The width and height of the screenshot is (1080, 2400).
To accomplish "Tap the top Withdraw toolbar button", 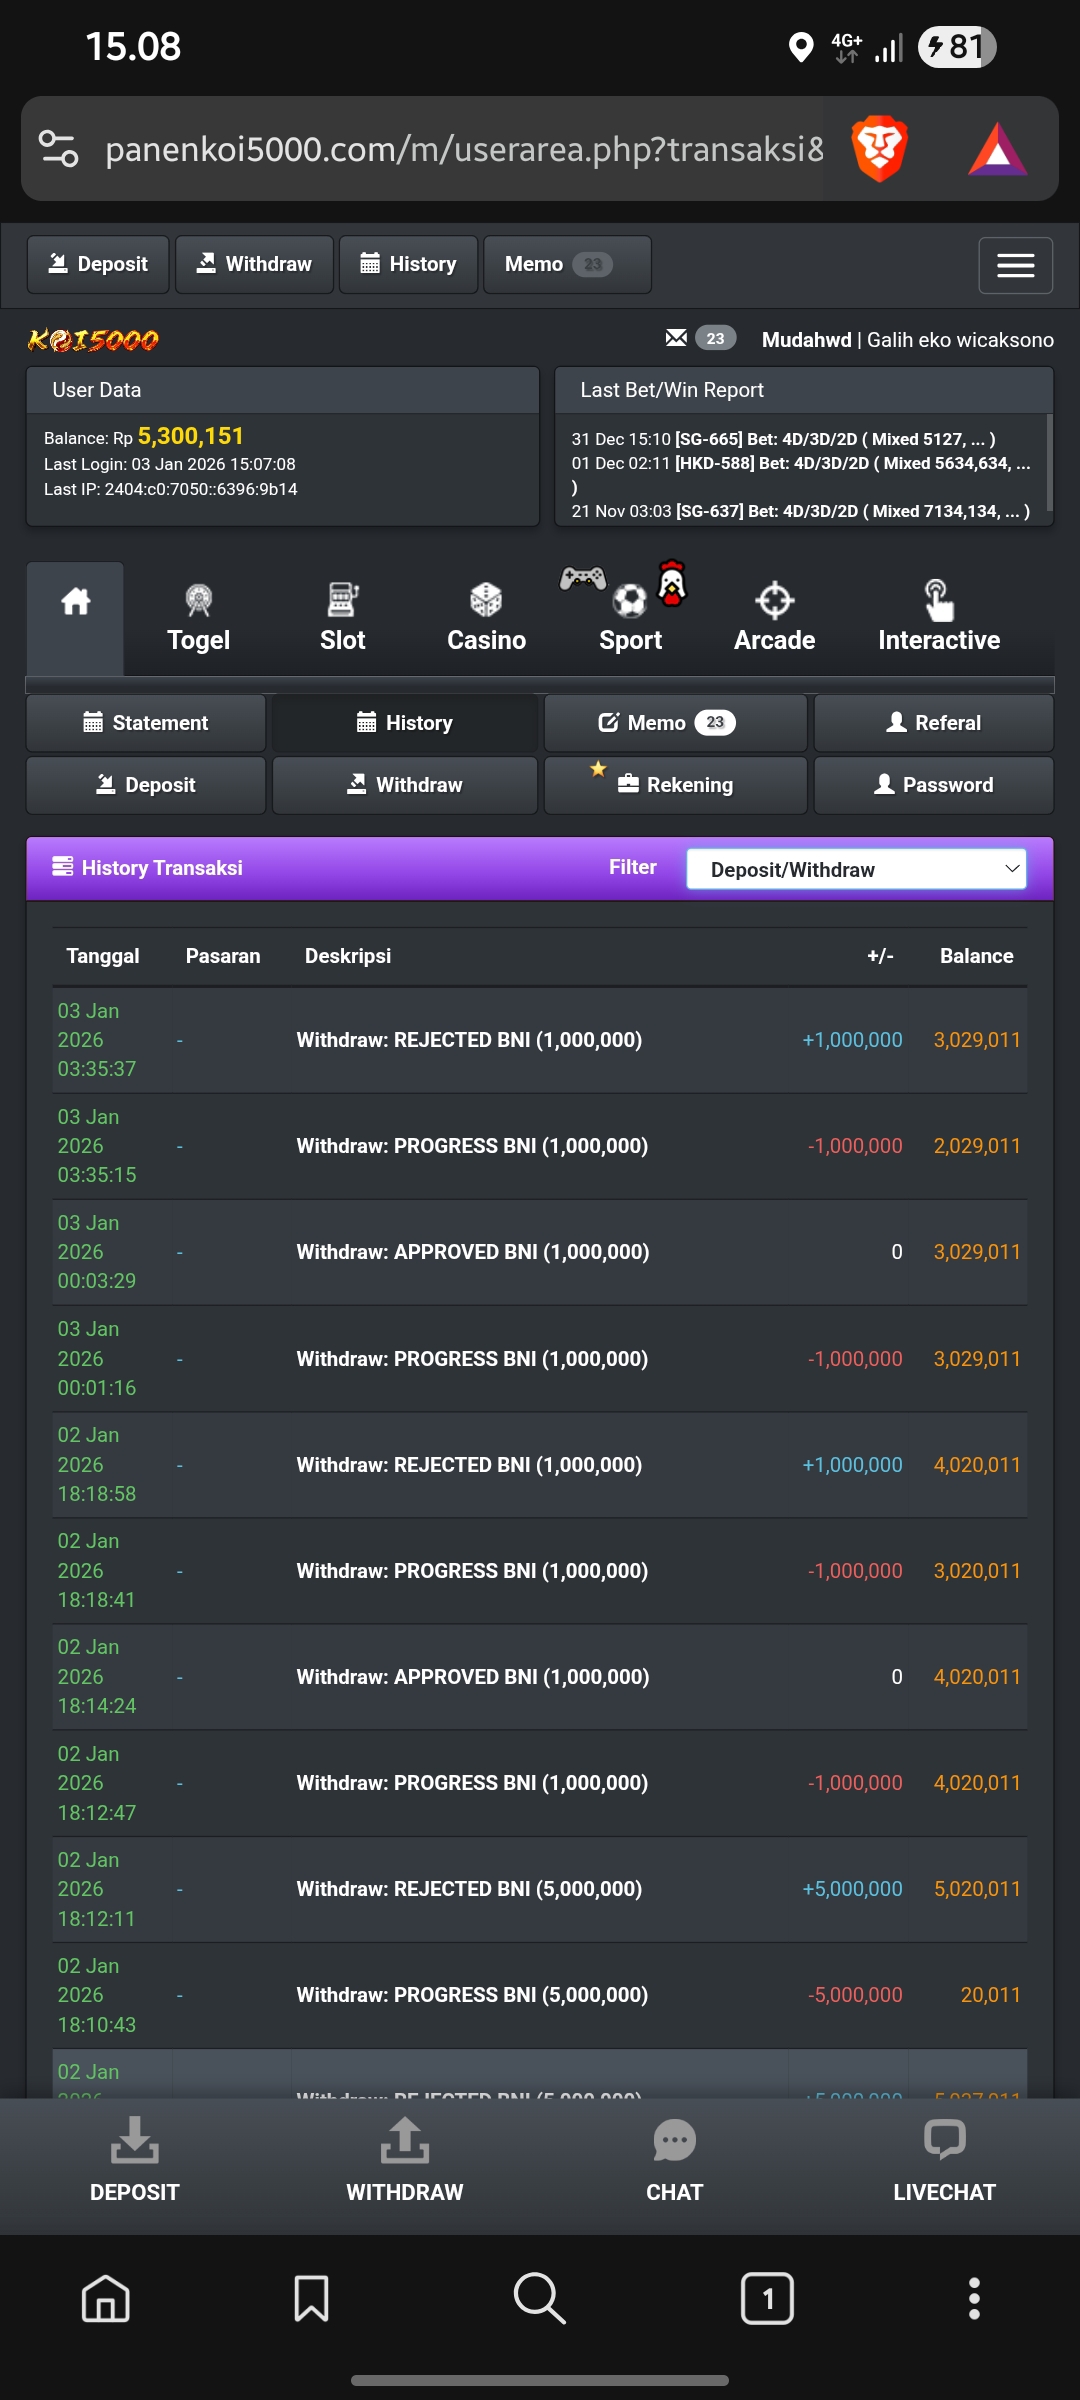I will [254, 264].
